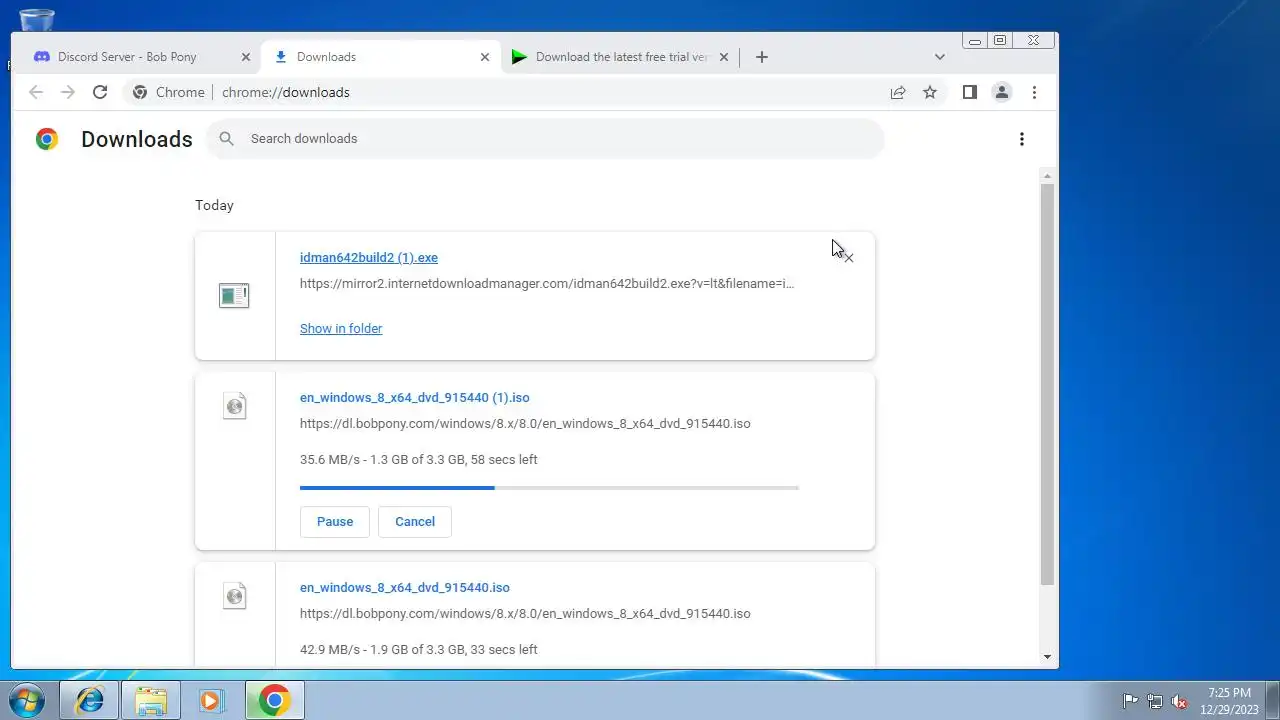This screenshot has height=720, width=1280.
Task: Go back with the back arrow
Action: 36,92
